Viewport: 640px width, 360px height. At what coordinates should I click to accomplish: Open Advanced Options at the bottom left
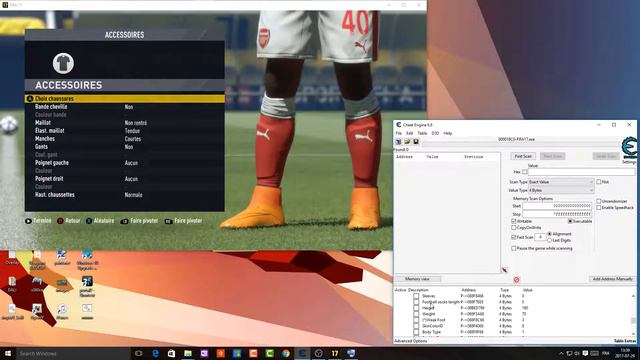click(411, 341)
